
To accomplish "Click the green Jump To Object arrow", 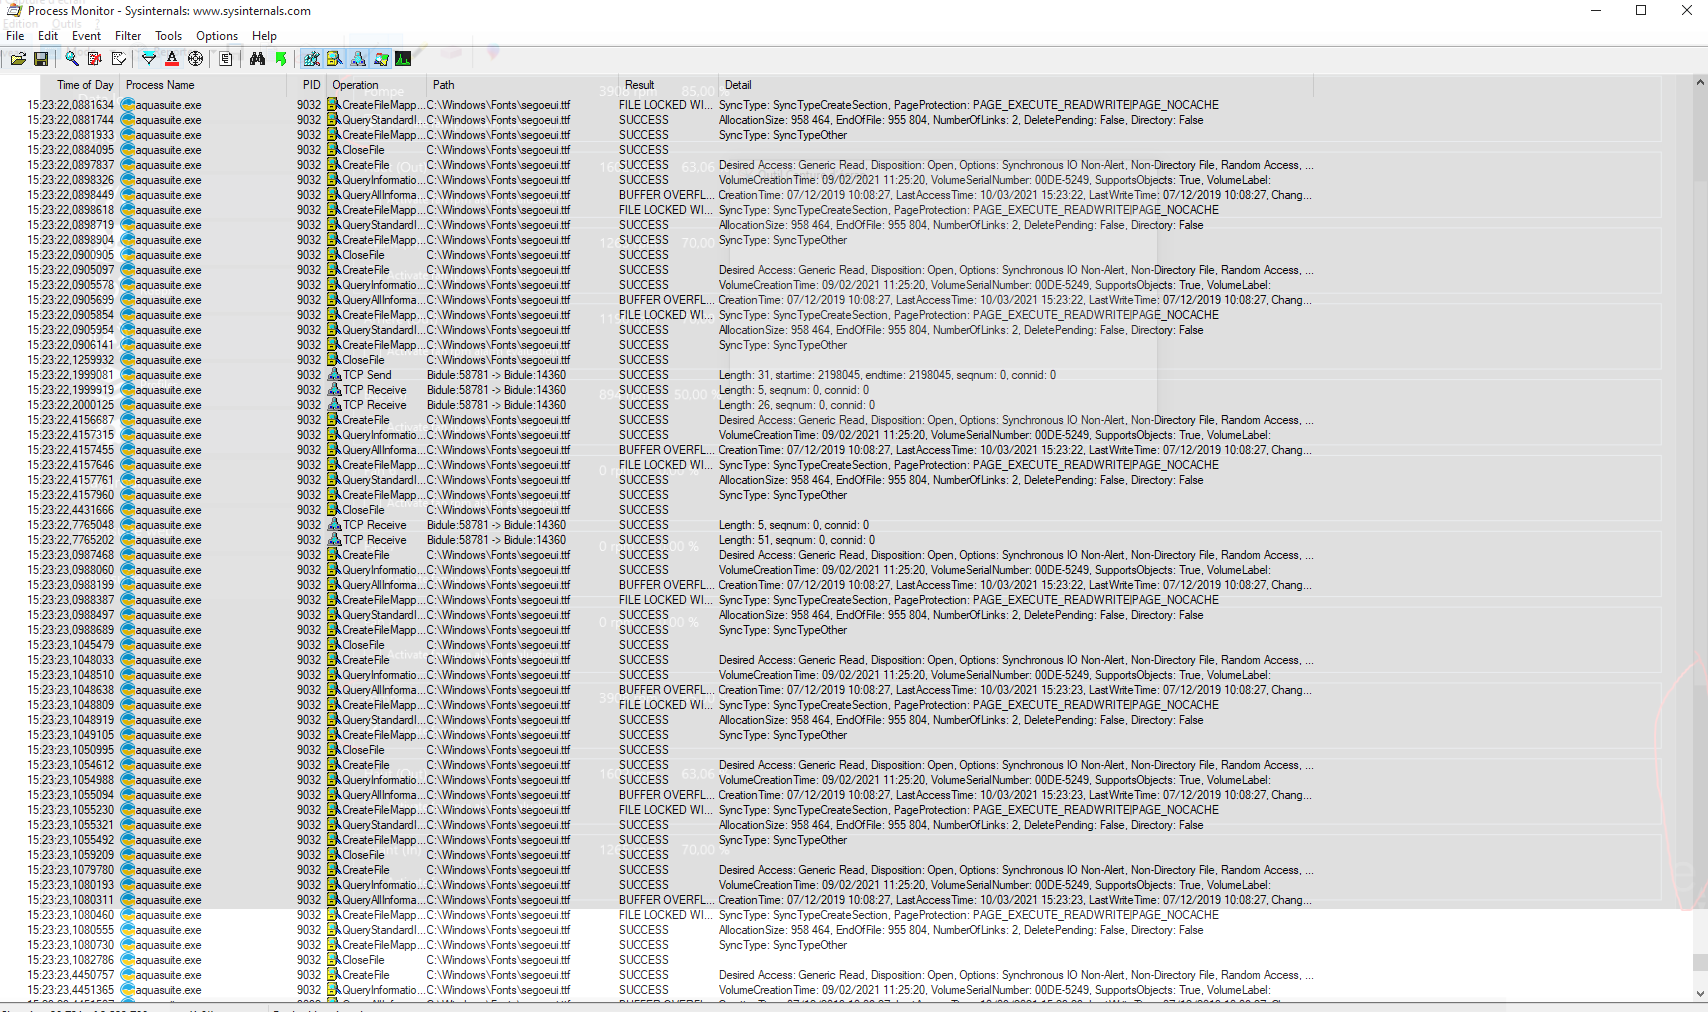I will click(x=281, y=59).
